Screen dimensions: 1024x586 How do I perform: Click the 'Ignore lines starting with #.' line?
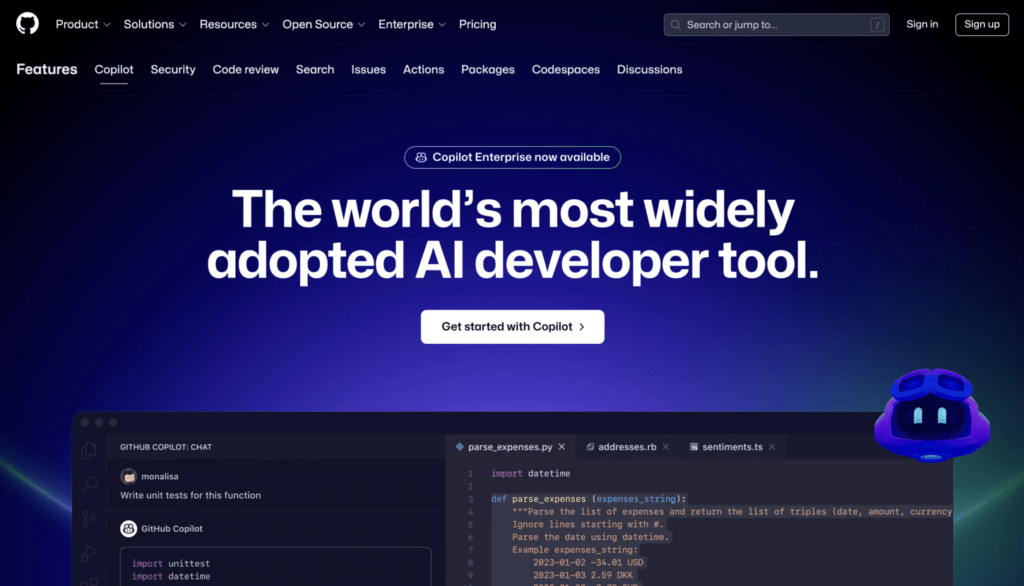pyautogui.click(x=588, y=524)
